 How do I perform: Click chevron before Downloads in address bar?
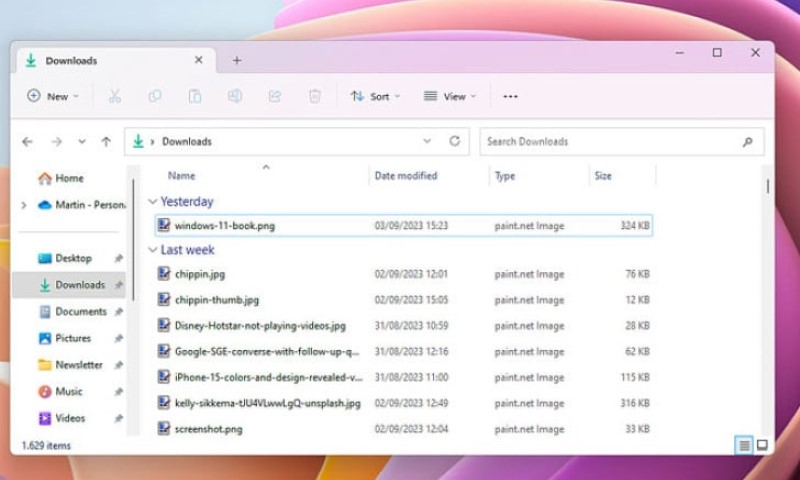(x=152, y=142)
